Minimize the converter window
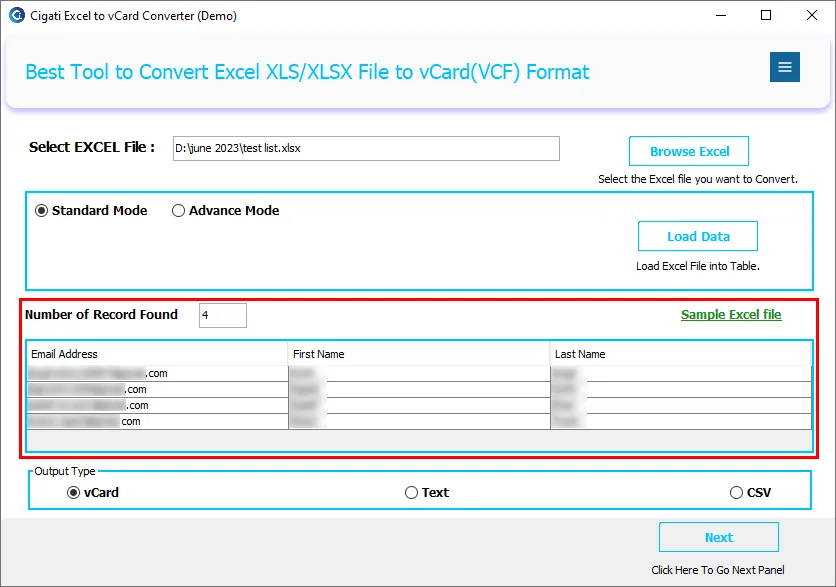Screen dimensions: 836x587 [721, 15]
